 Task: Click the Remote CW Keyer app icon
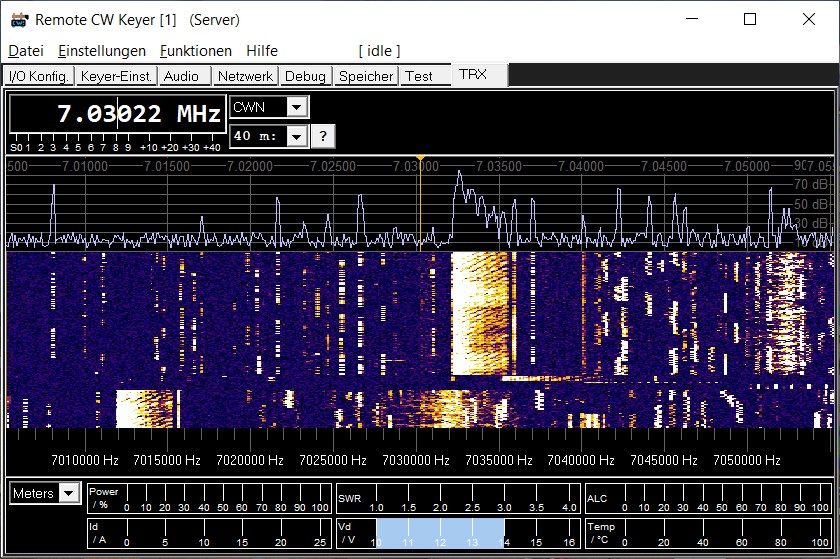pos(19,20)
